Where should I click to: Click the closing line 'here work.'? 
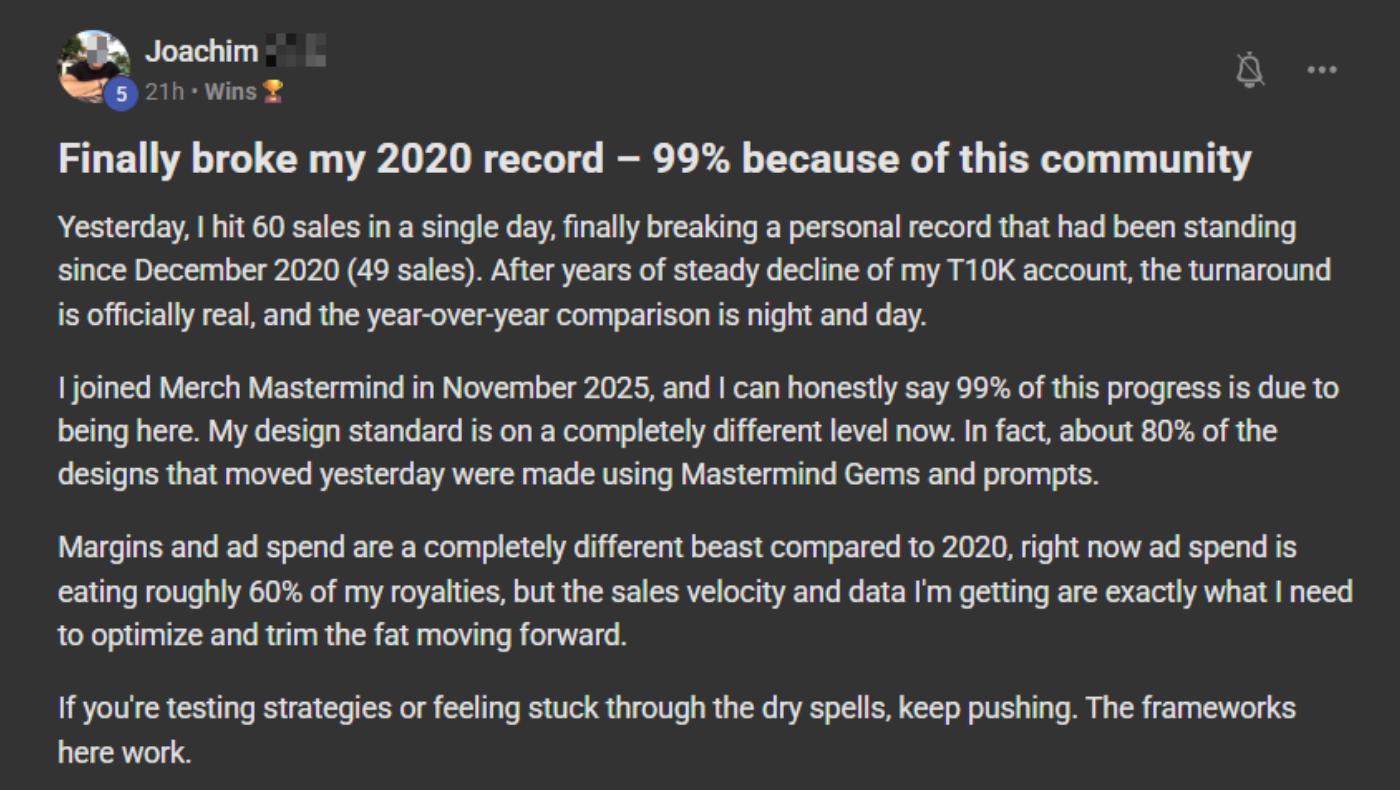pyautogui.click(x=124, y=752)
